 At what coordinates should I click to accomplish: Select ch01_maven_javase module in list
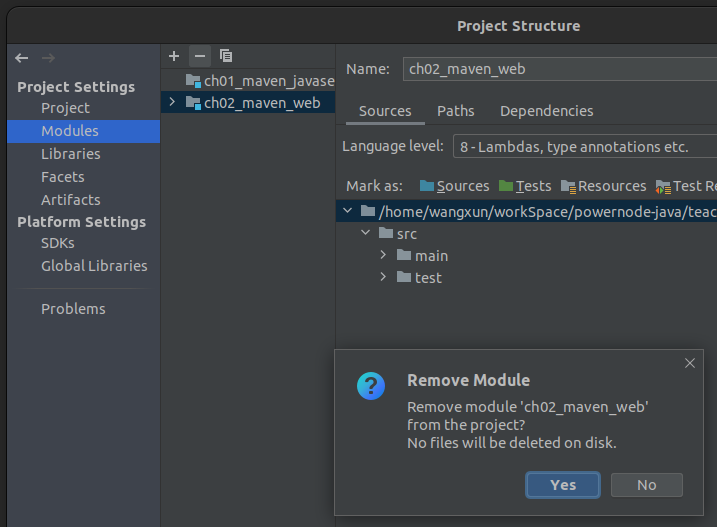pos(268,80)
